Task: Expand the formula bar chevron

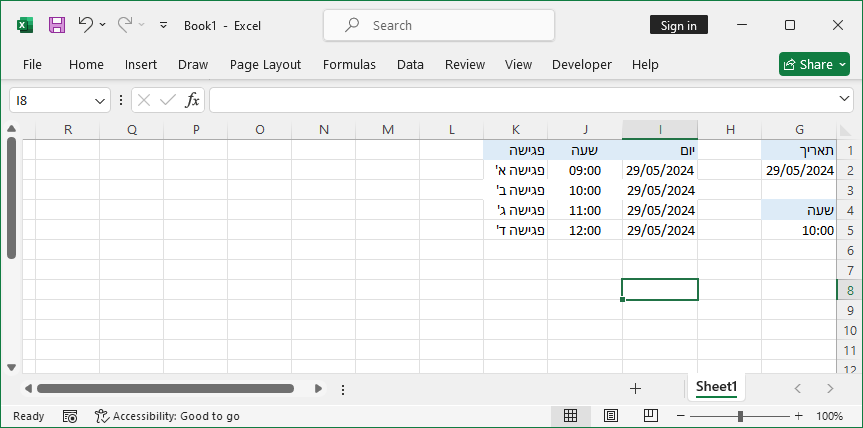Action: [x=845, y=100]
